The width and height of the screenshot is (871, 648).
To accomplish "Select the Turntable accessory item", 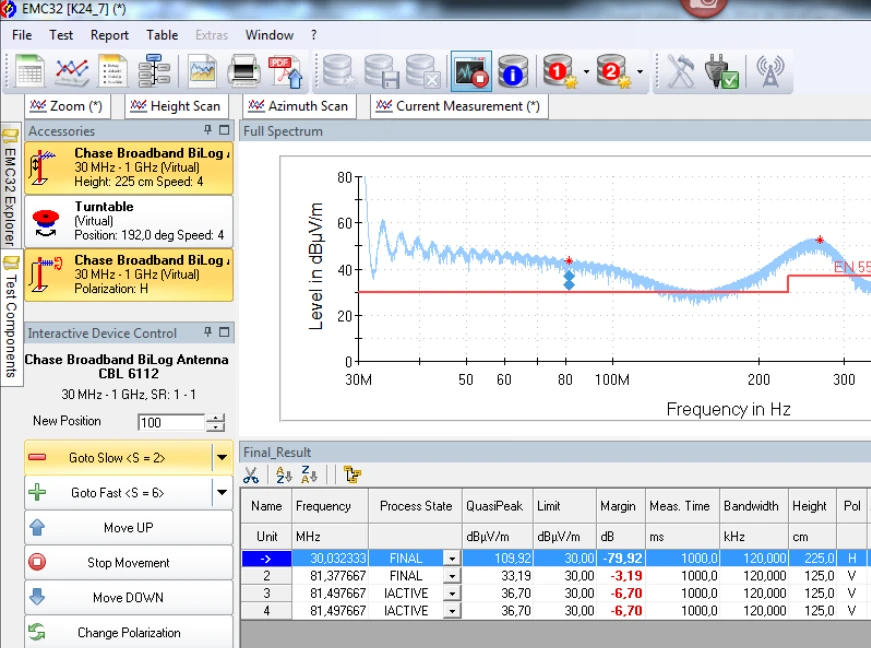I will (x=128, y=220).
